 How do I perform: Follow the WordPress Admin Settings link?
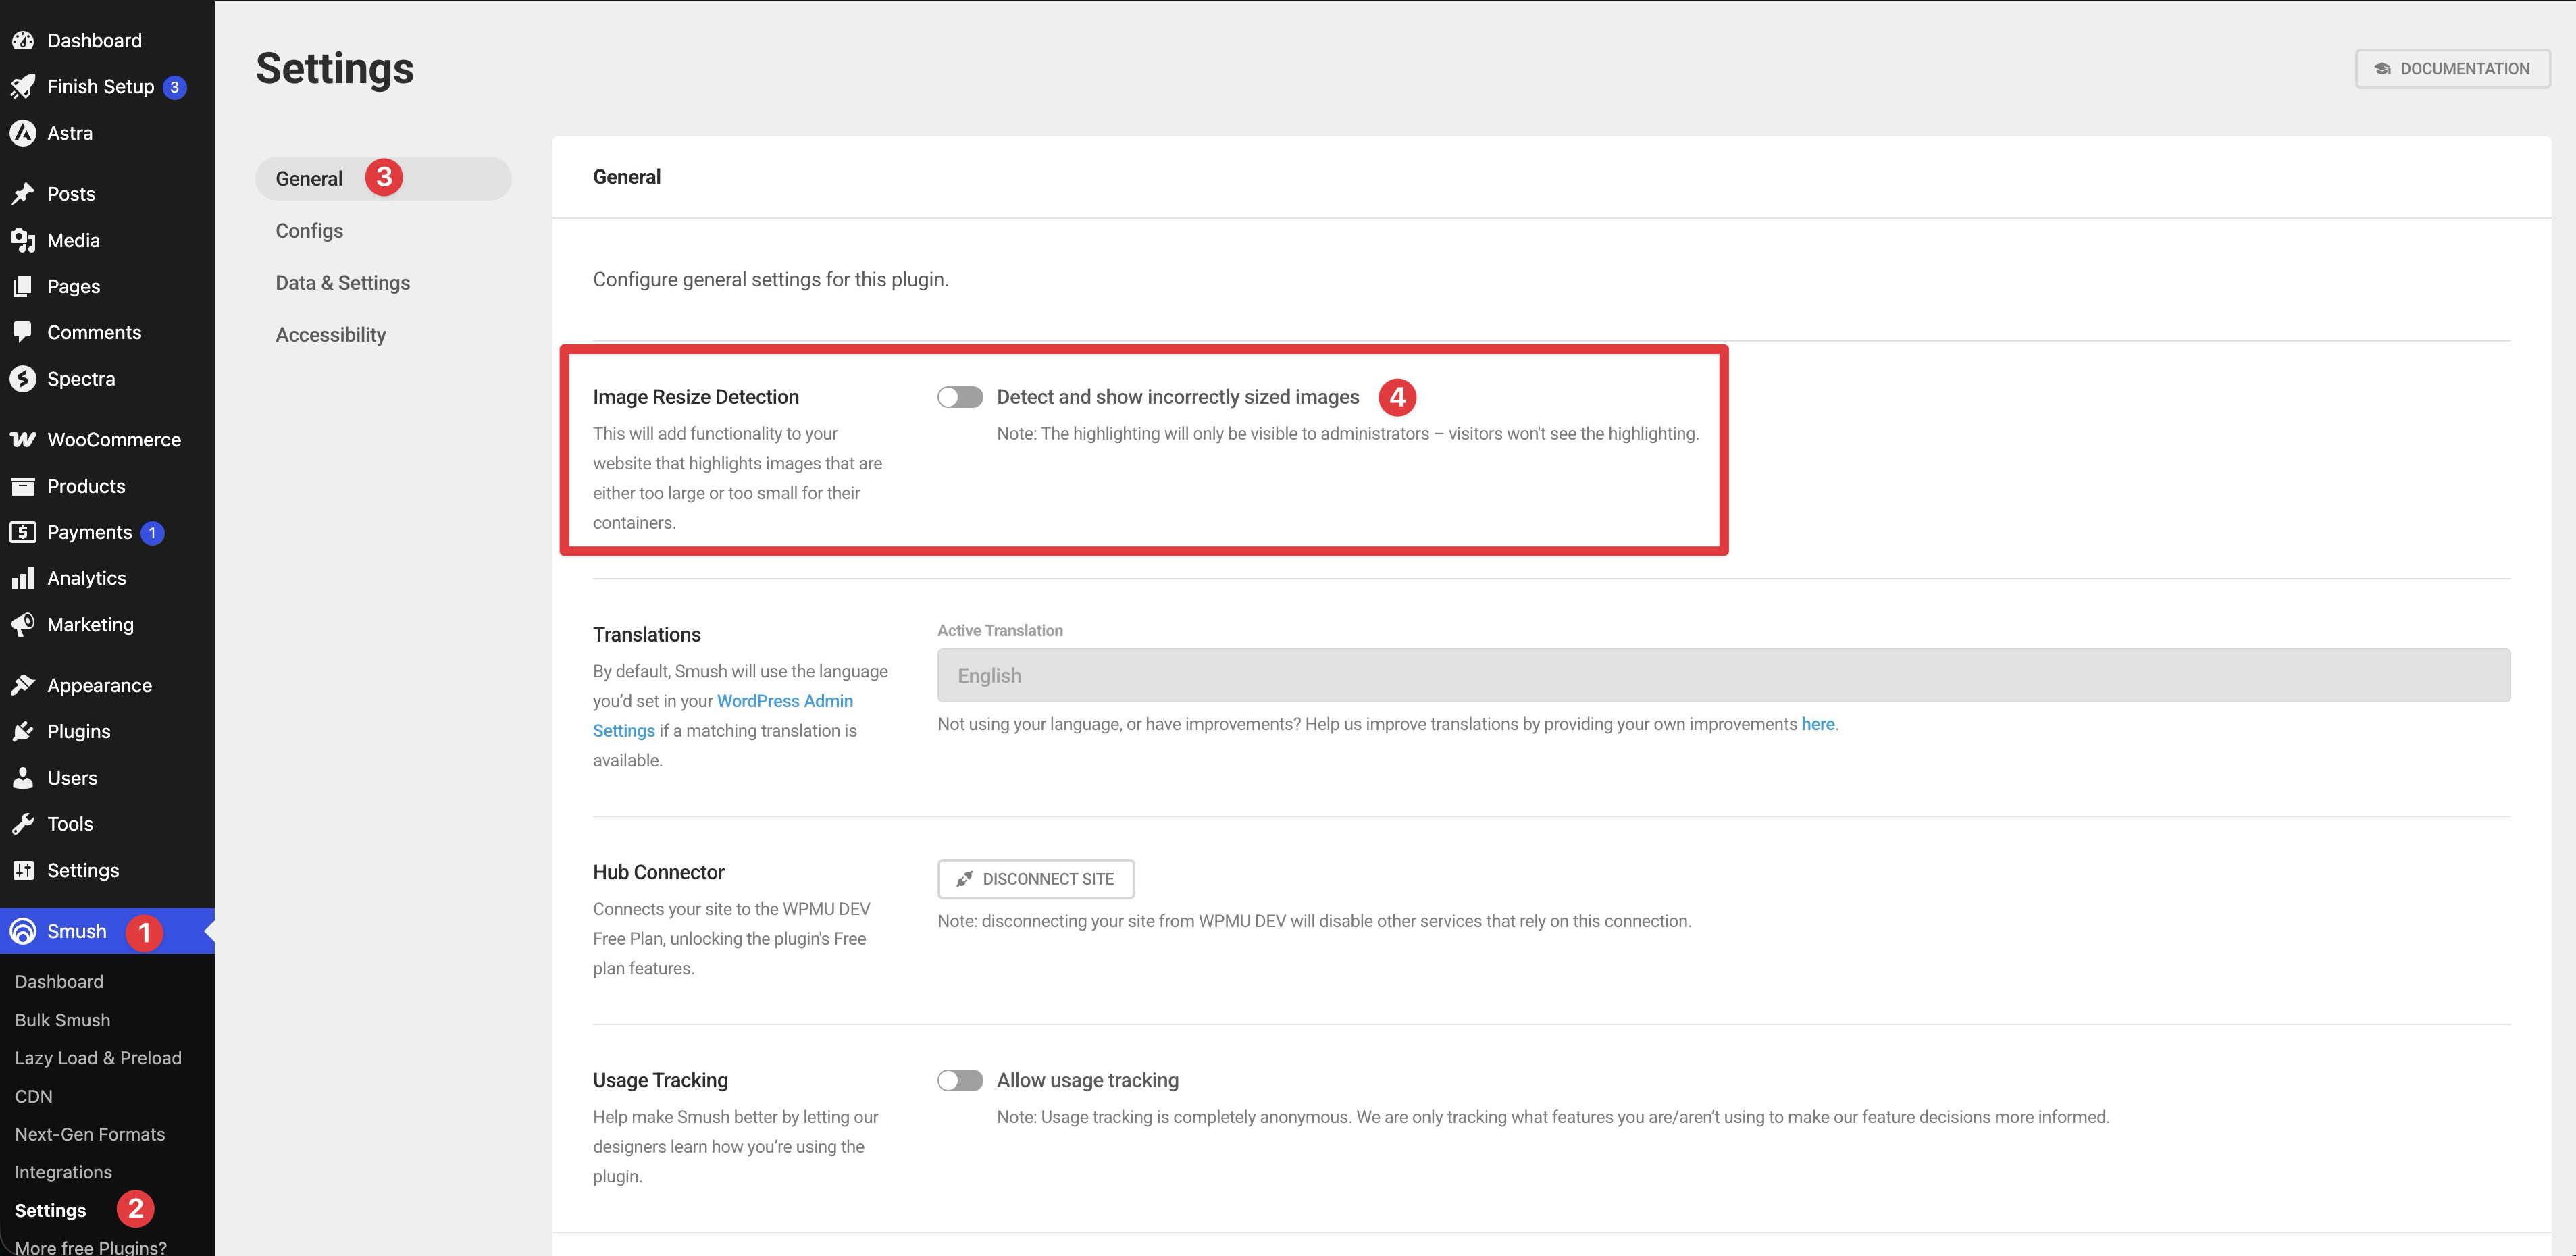click(784, 701)
